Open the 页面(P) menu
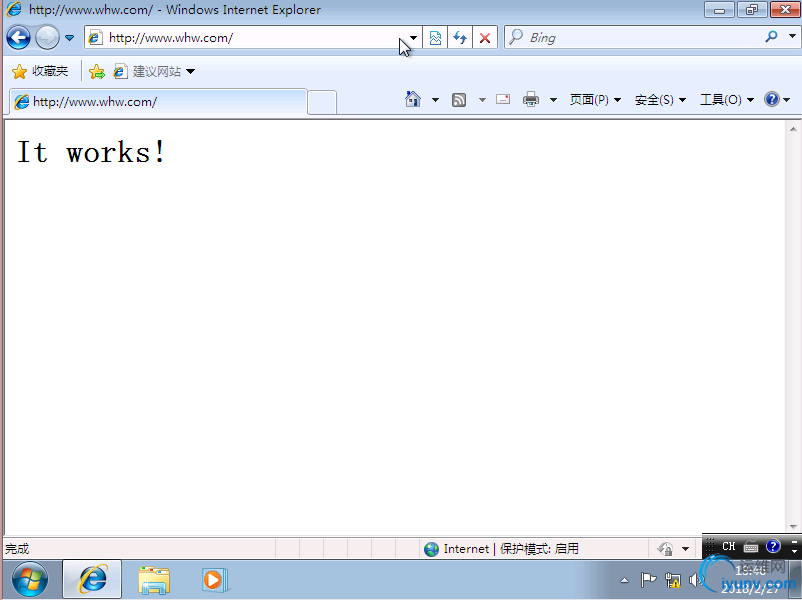This screenshot has width=802, height=600. (x=595, y=100)
